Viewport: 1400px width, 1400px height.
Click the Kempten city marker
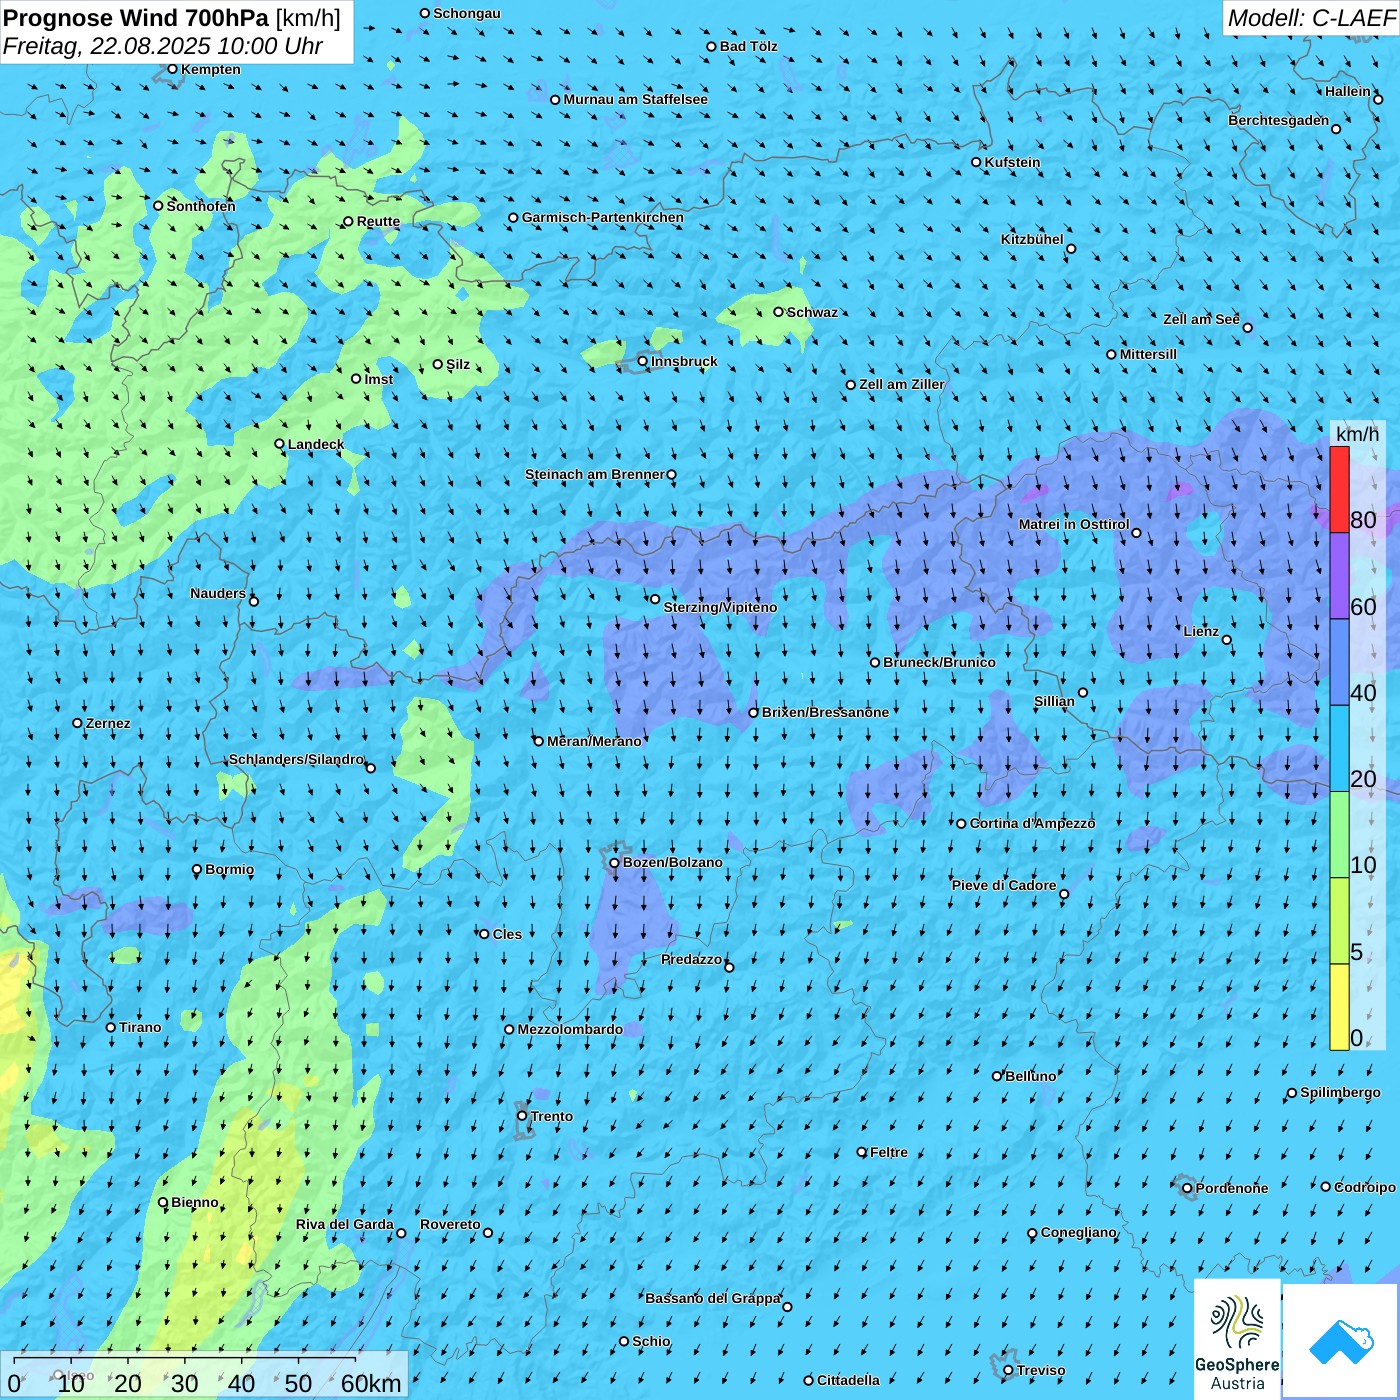172,69
